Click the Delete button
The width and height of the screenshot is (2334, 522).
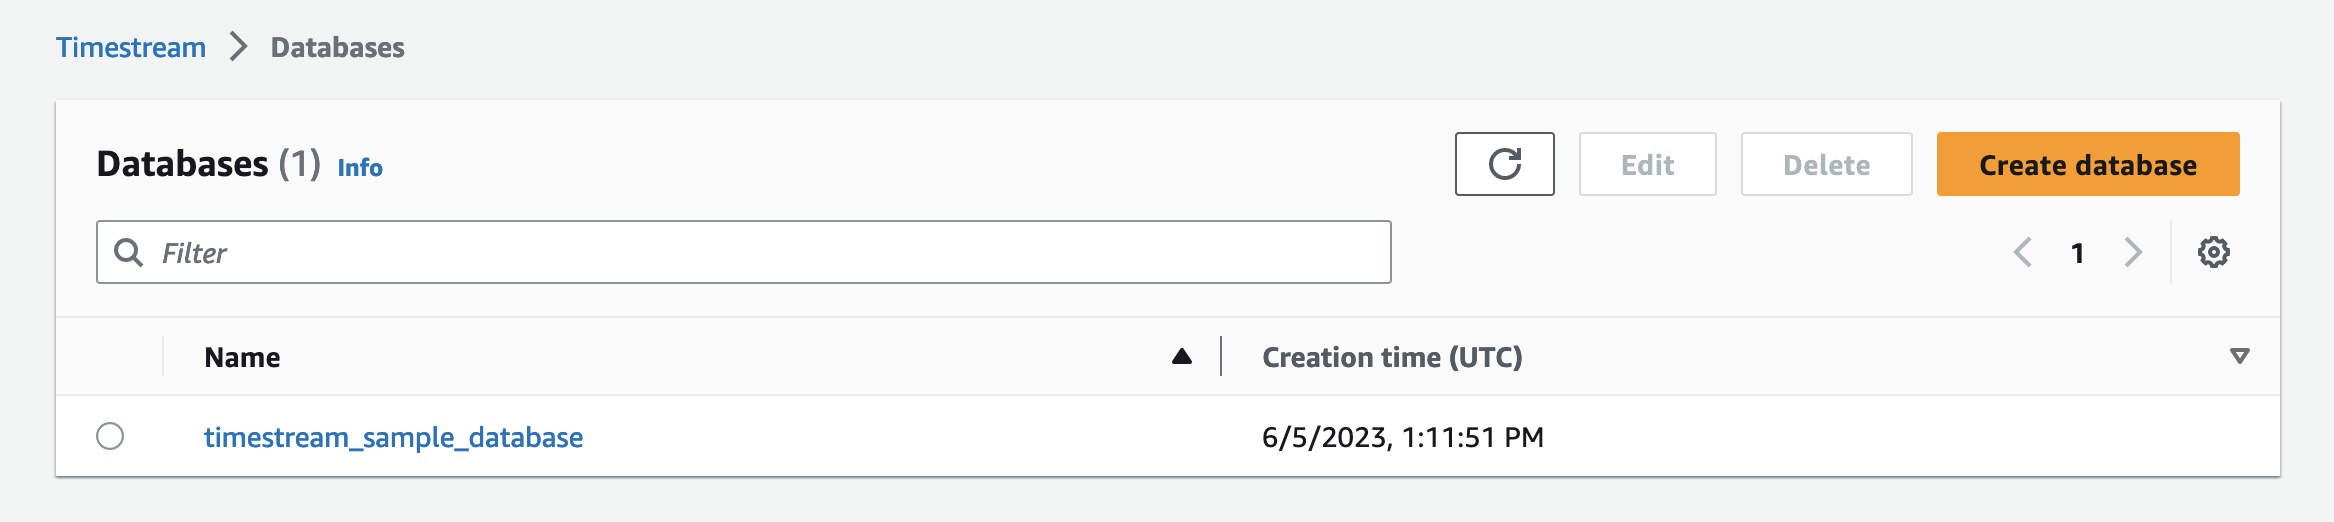pyautogui.click(x=1826, y=164)
